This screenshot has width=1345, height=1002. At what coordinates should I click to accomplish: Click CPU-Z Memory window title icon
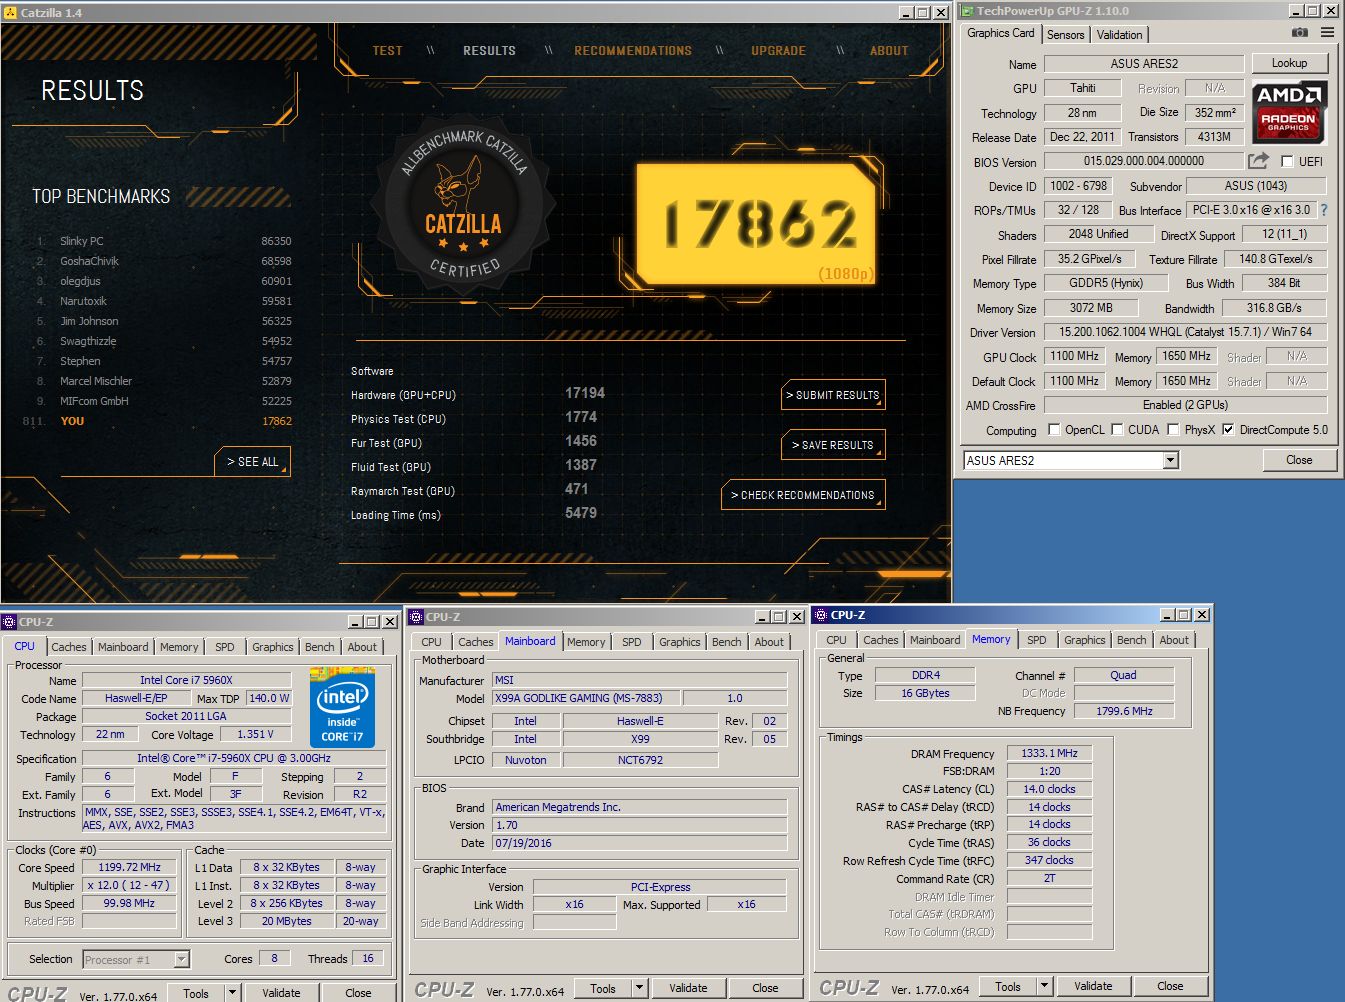(x=821, y=615)
